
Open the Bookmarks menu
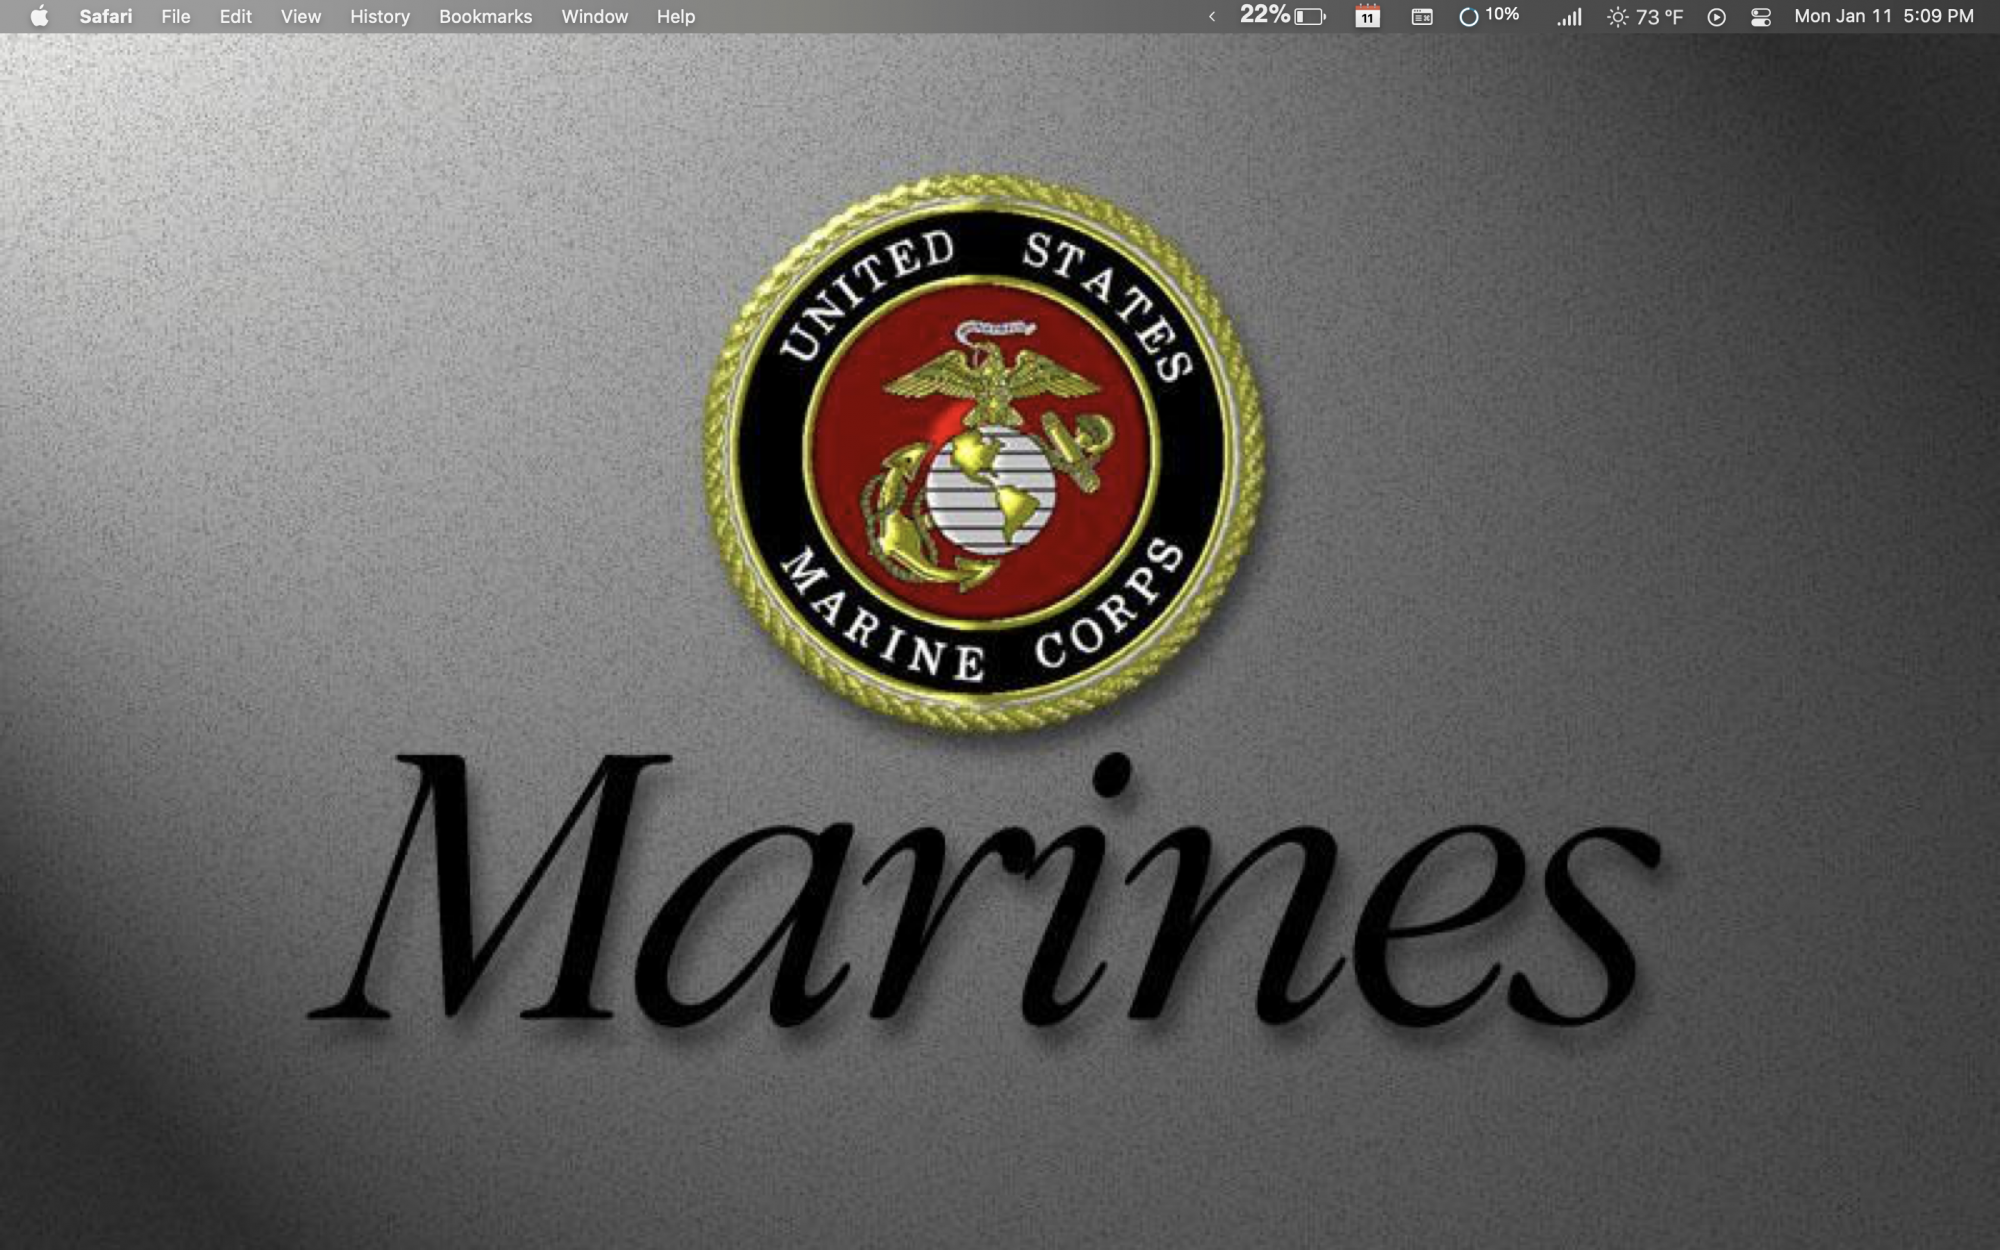485,16
